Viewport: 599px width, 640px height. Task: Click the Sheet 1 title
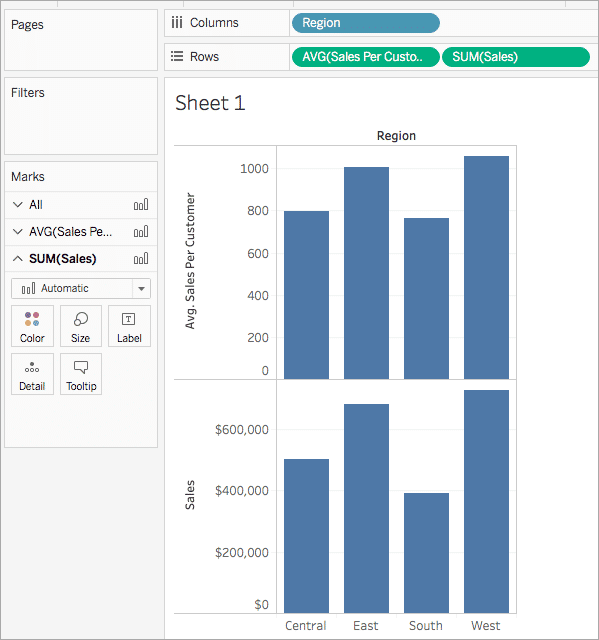coord(210,103)
